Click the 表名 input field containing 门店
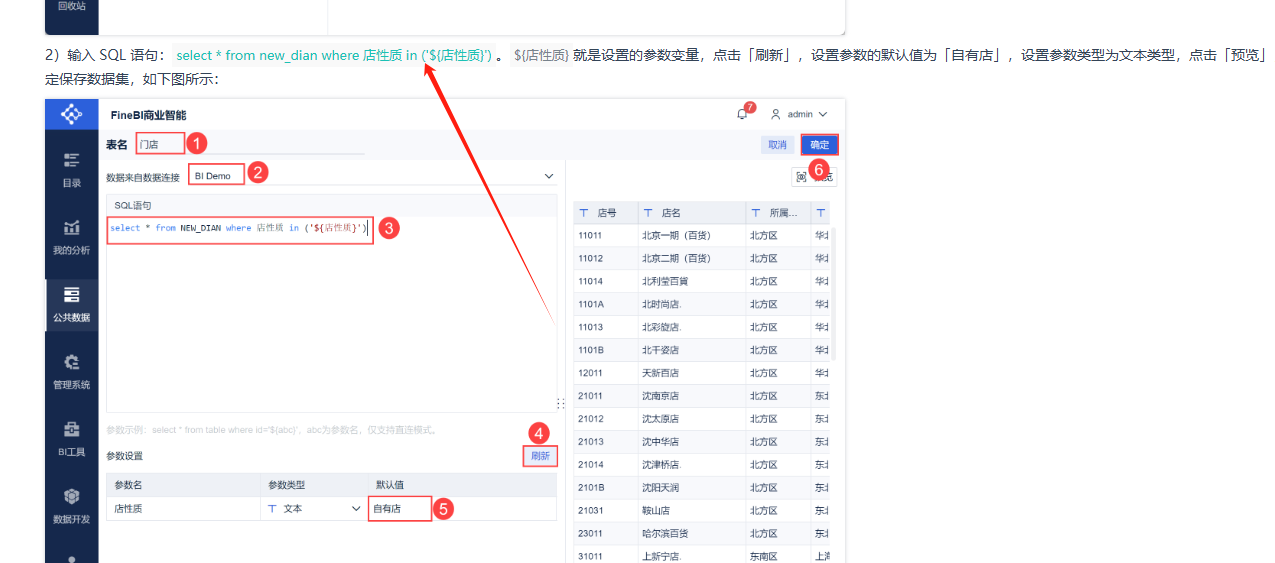The height and width of the screenshot is (563, 1275). click(160, 144)
